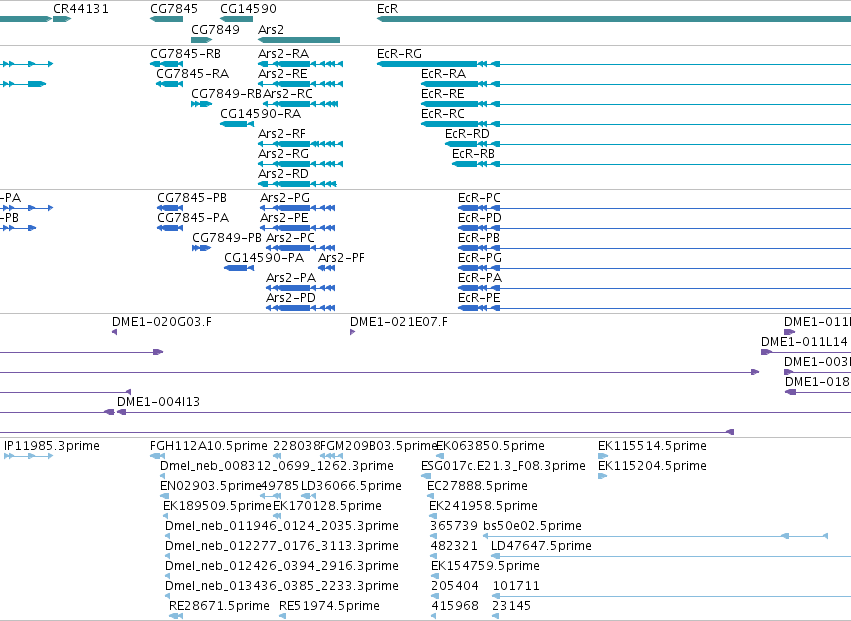Viewport: 851px width, 621px height.
Task: Select the EcR-RE transcript
Action: (443, 94)
